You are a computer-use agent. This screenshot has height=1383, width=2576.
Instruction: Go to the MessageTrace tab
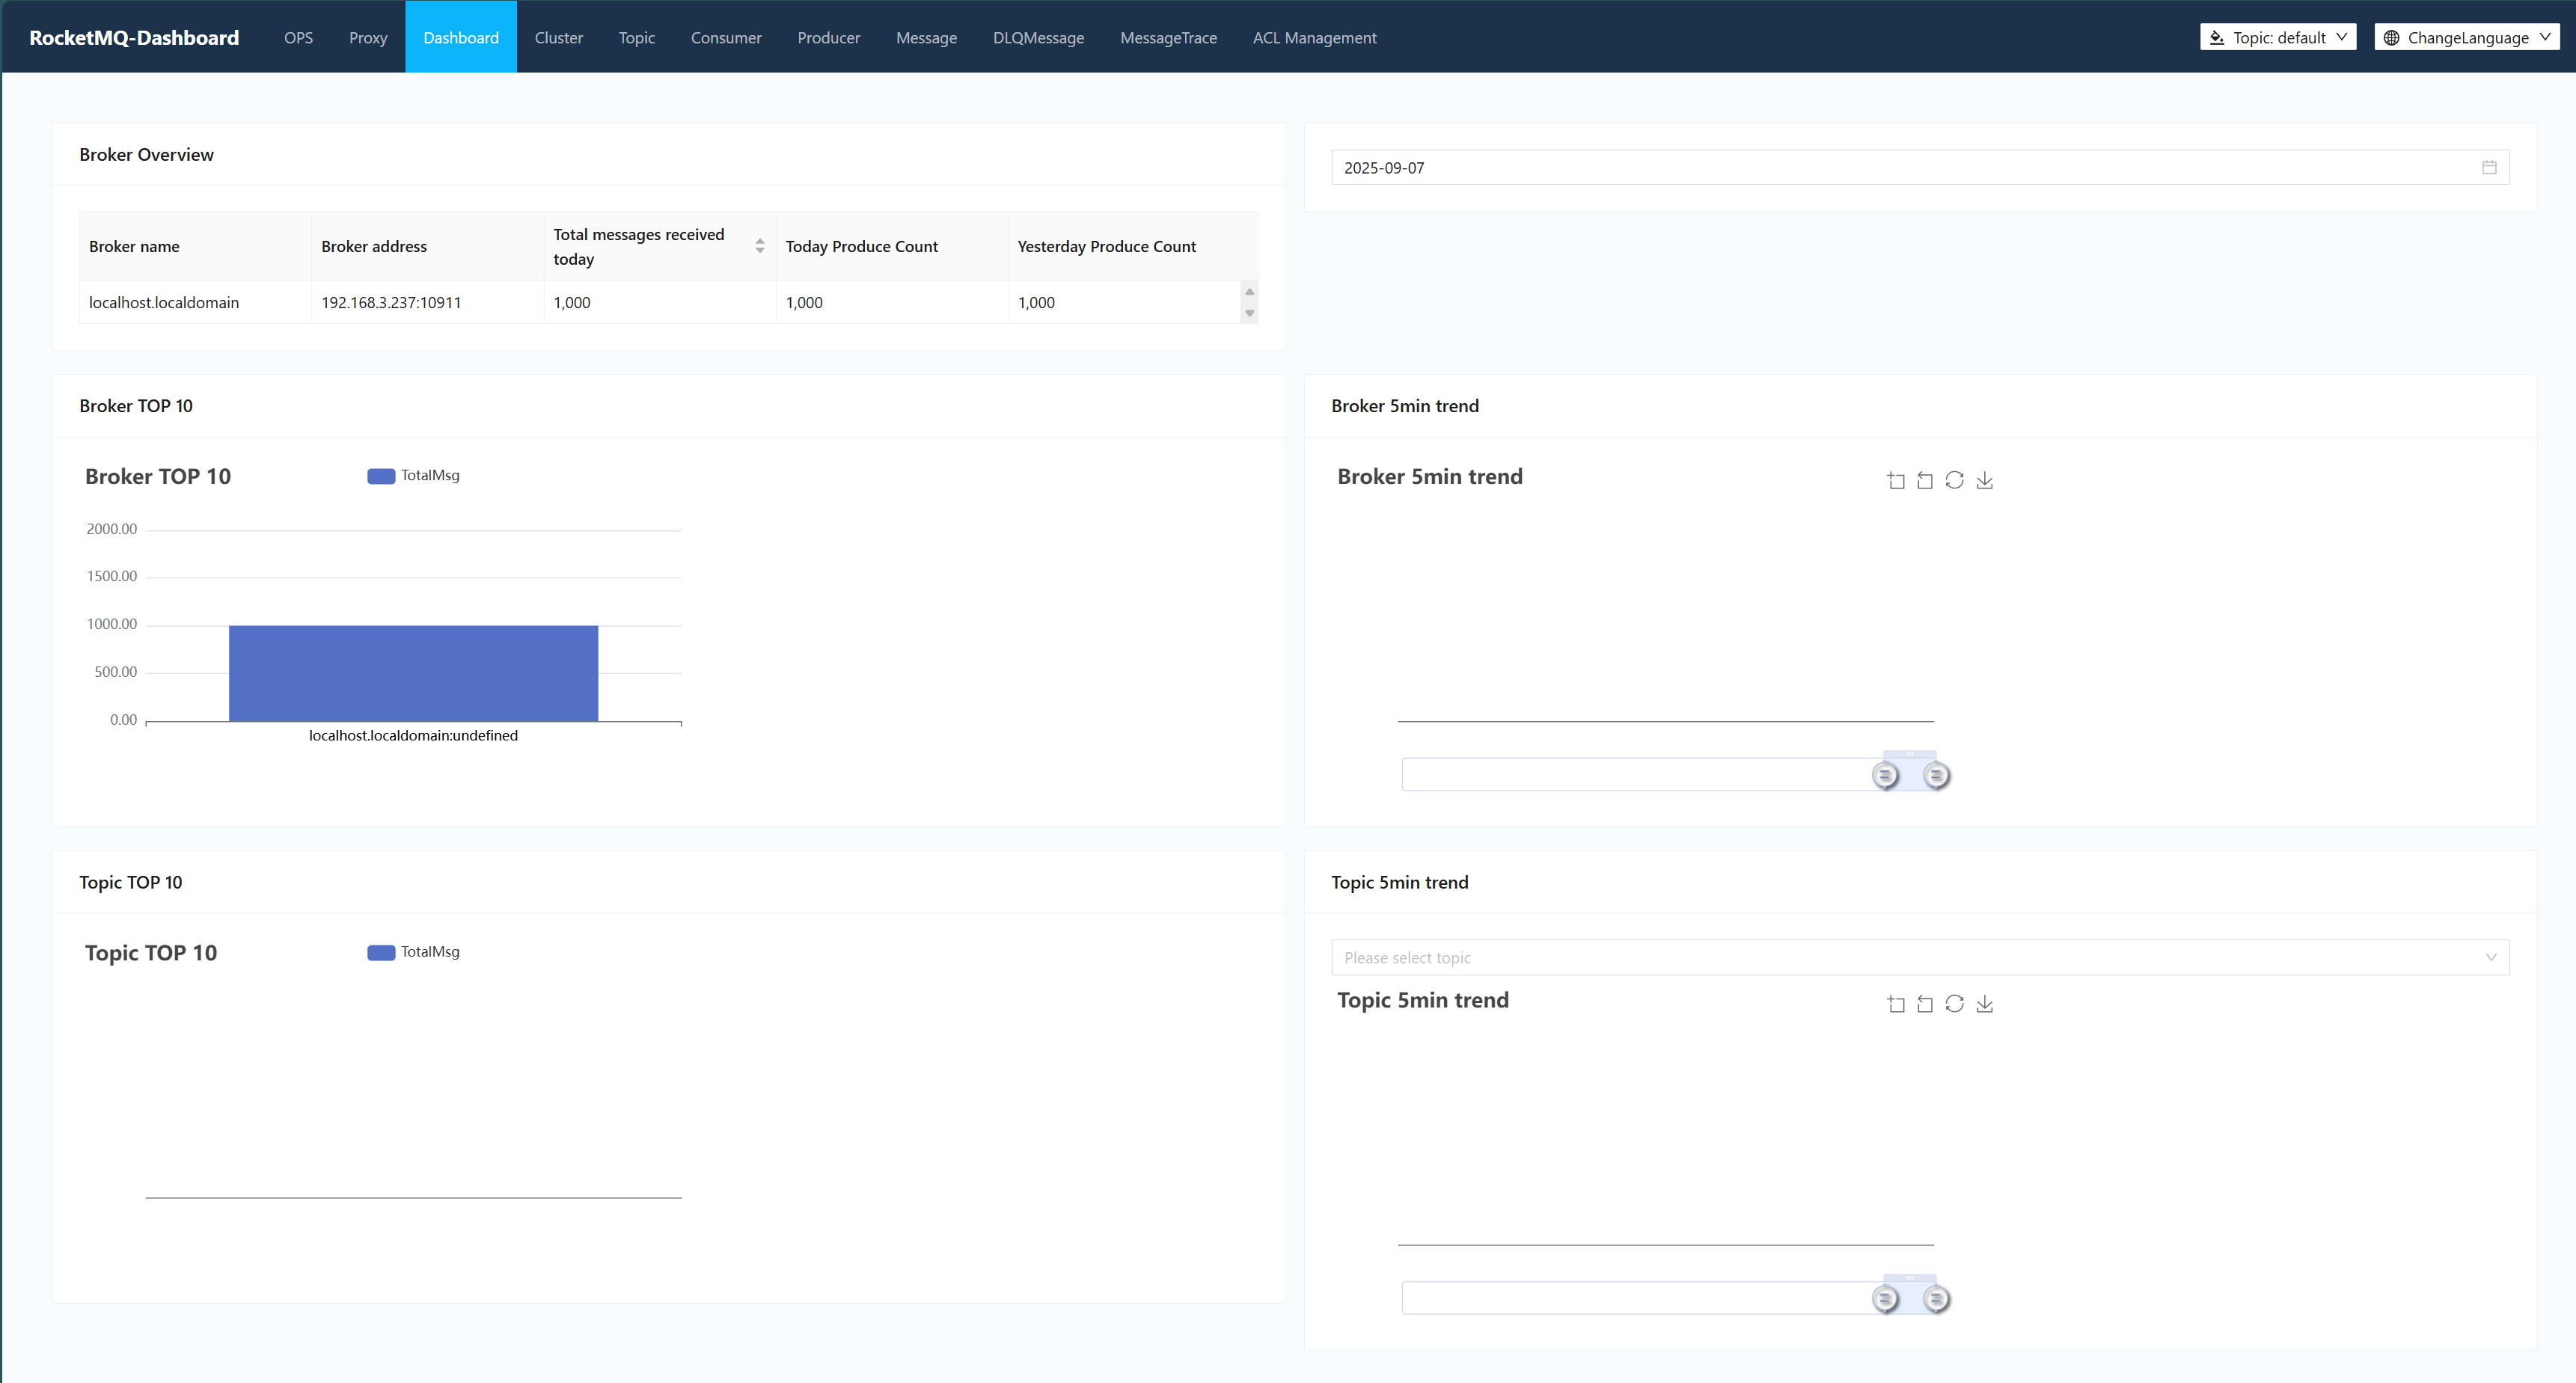(x=1167, y=37)
